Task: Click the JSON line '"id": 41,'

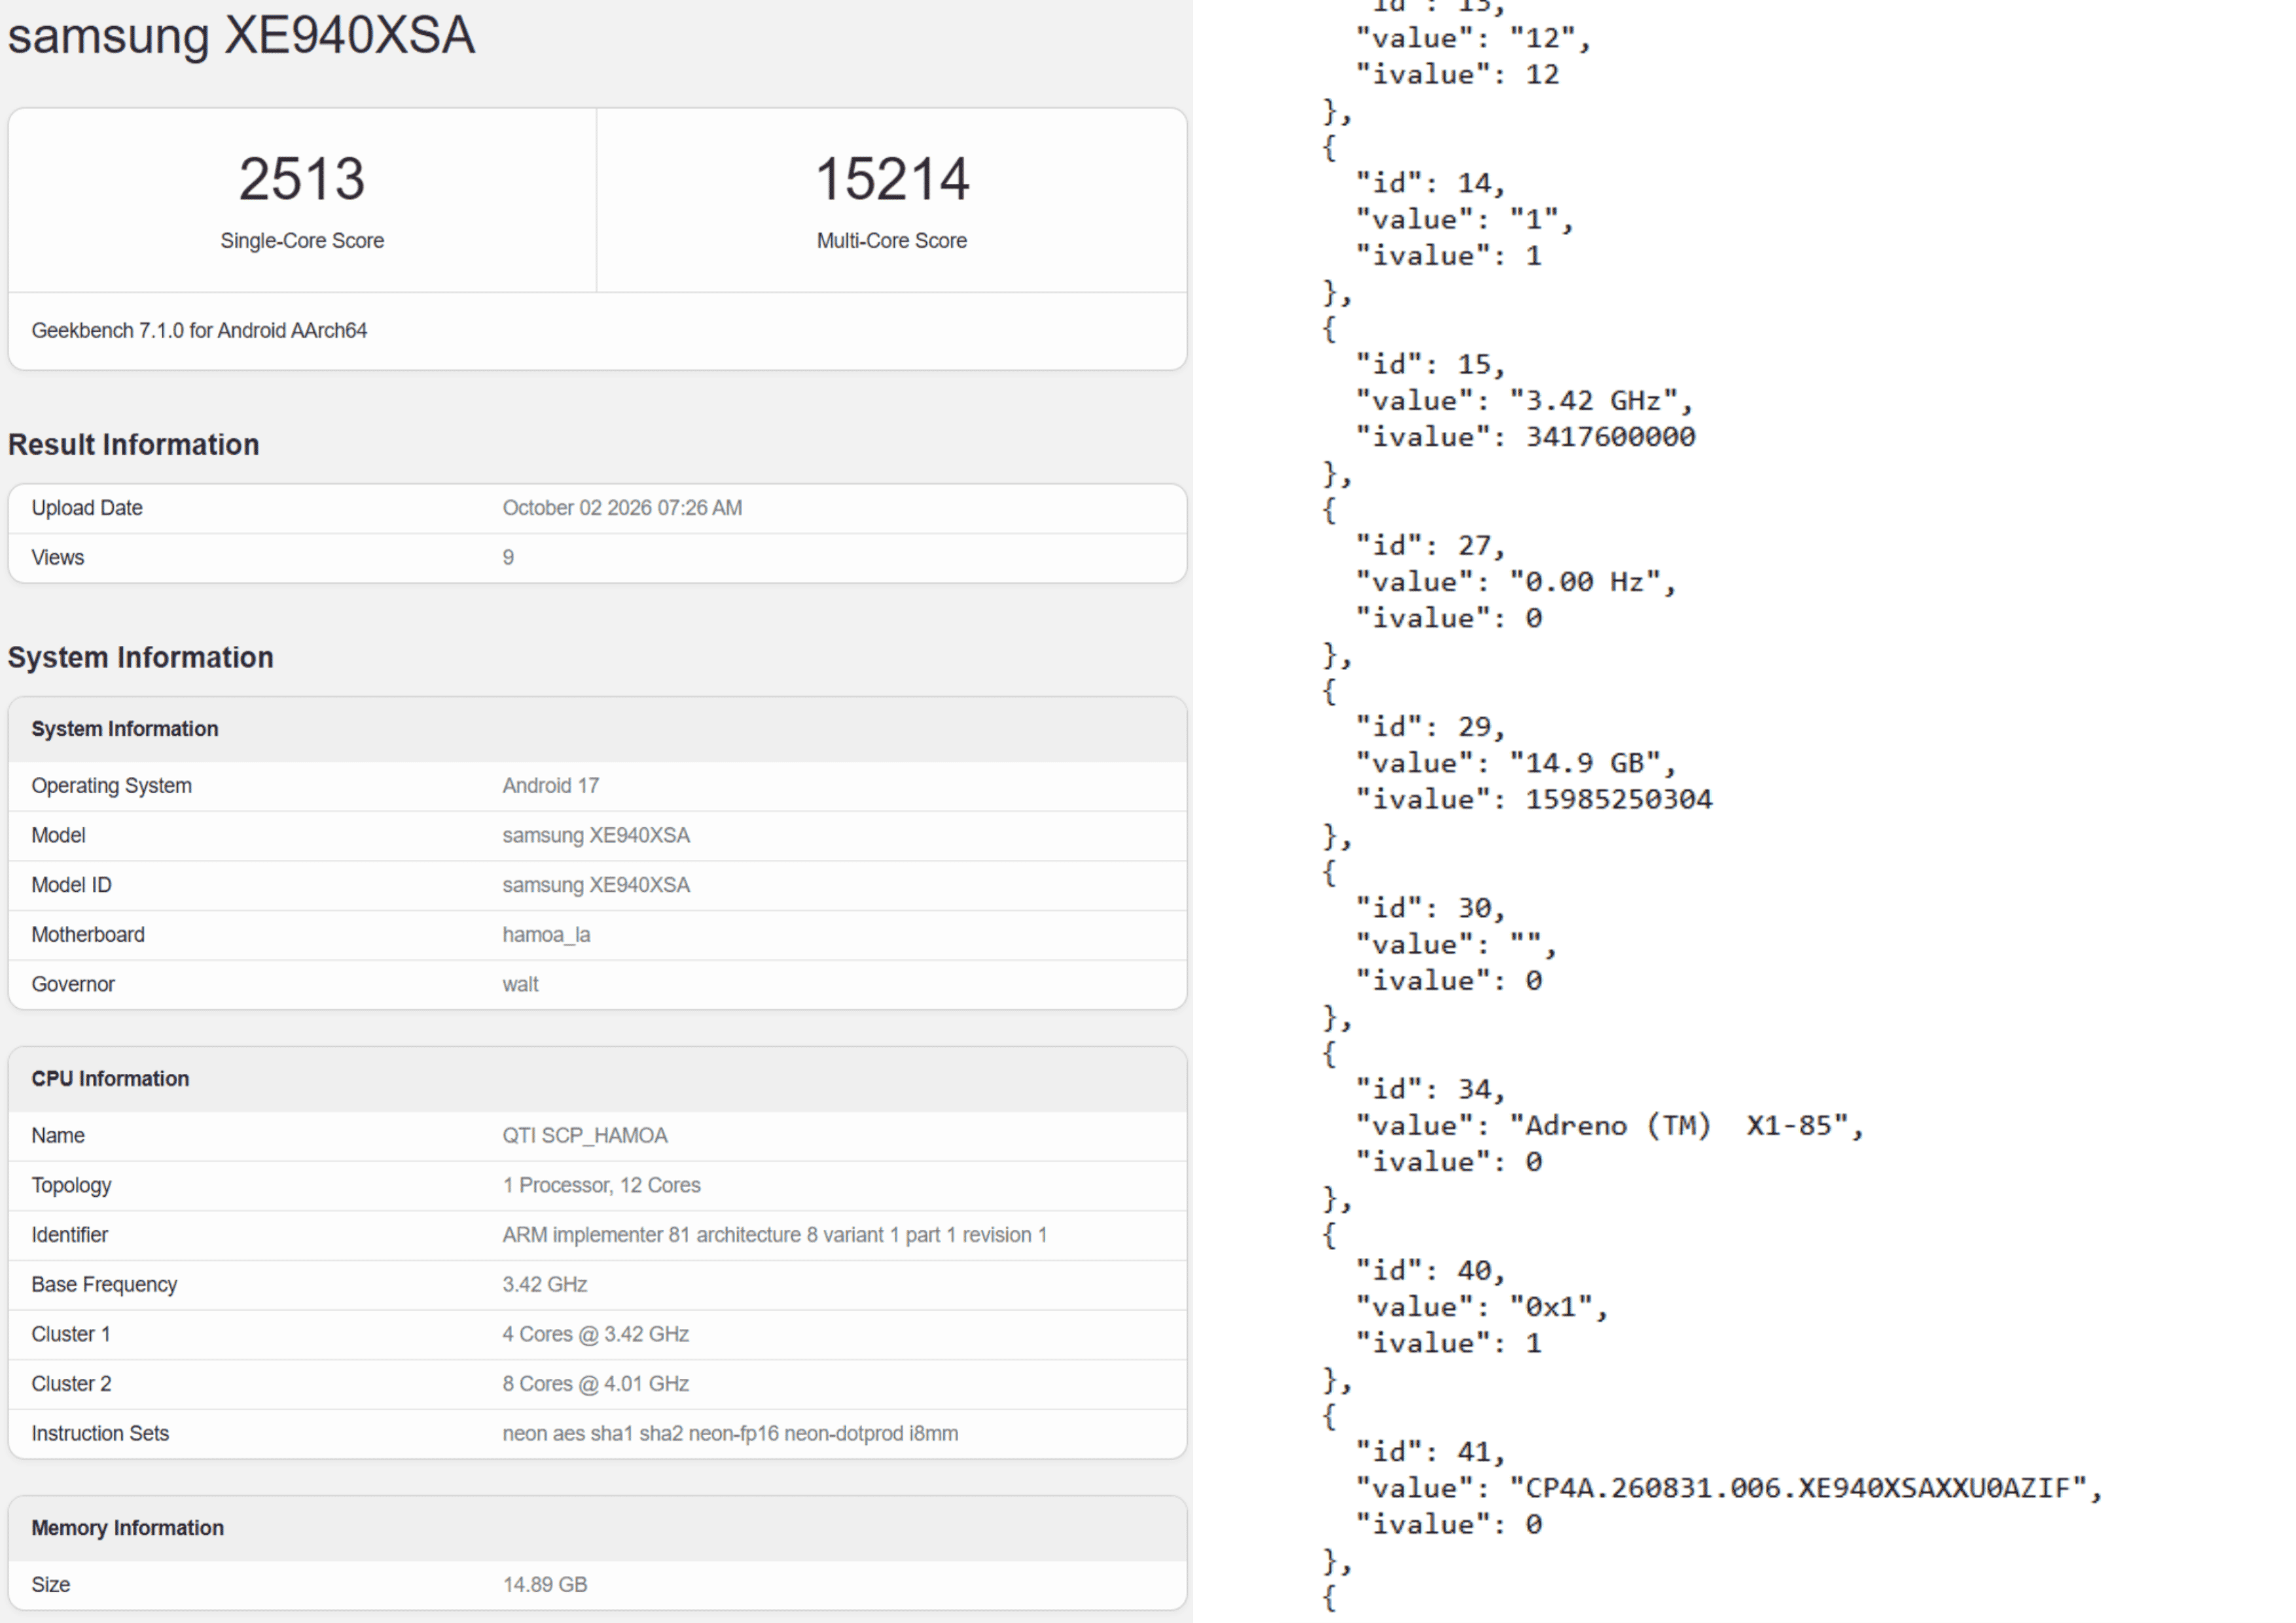Action: pos(1430,1453)
